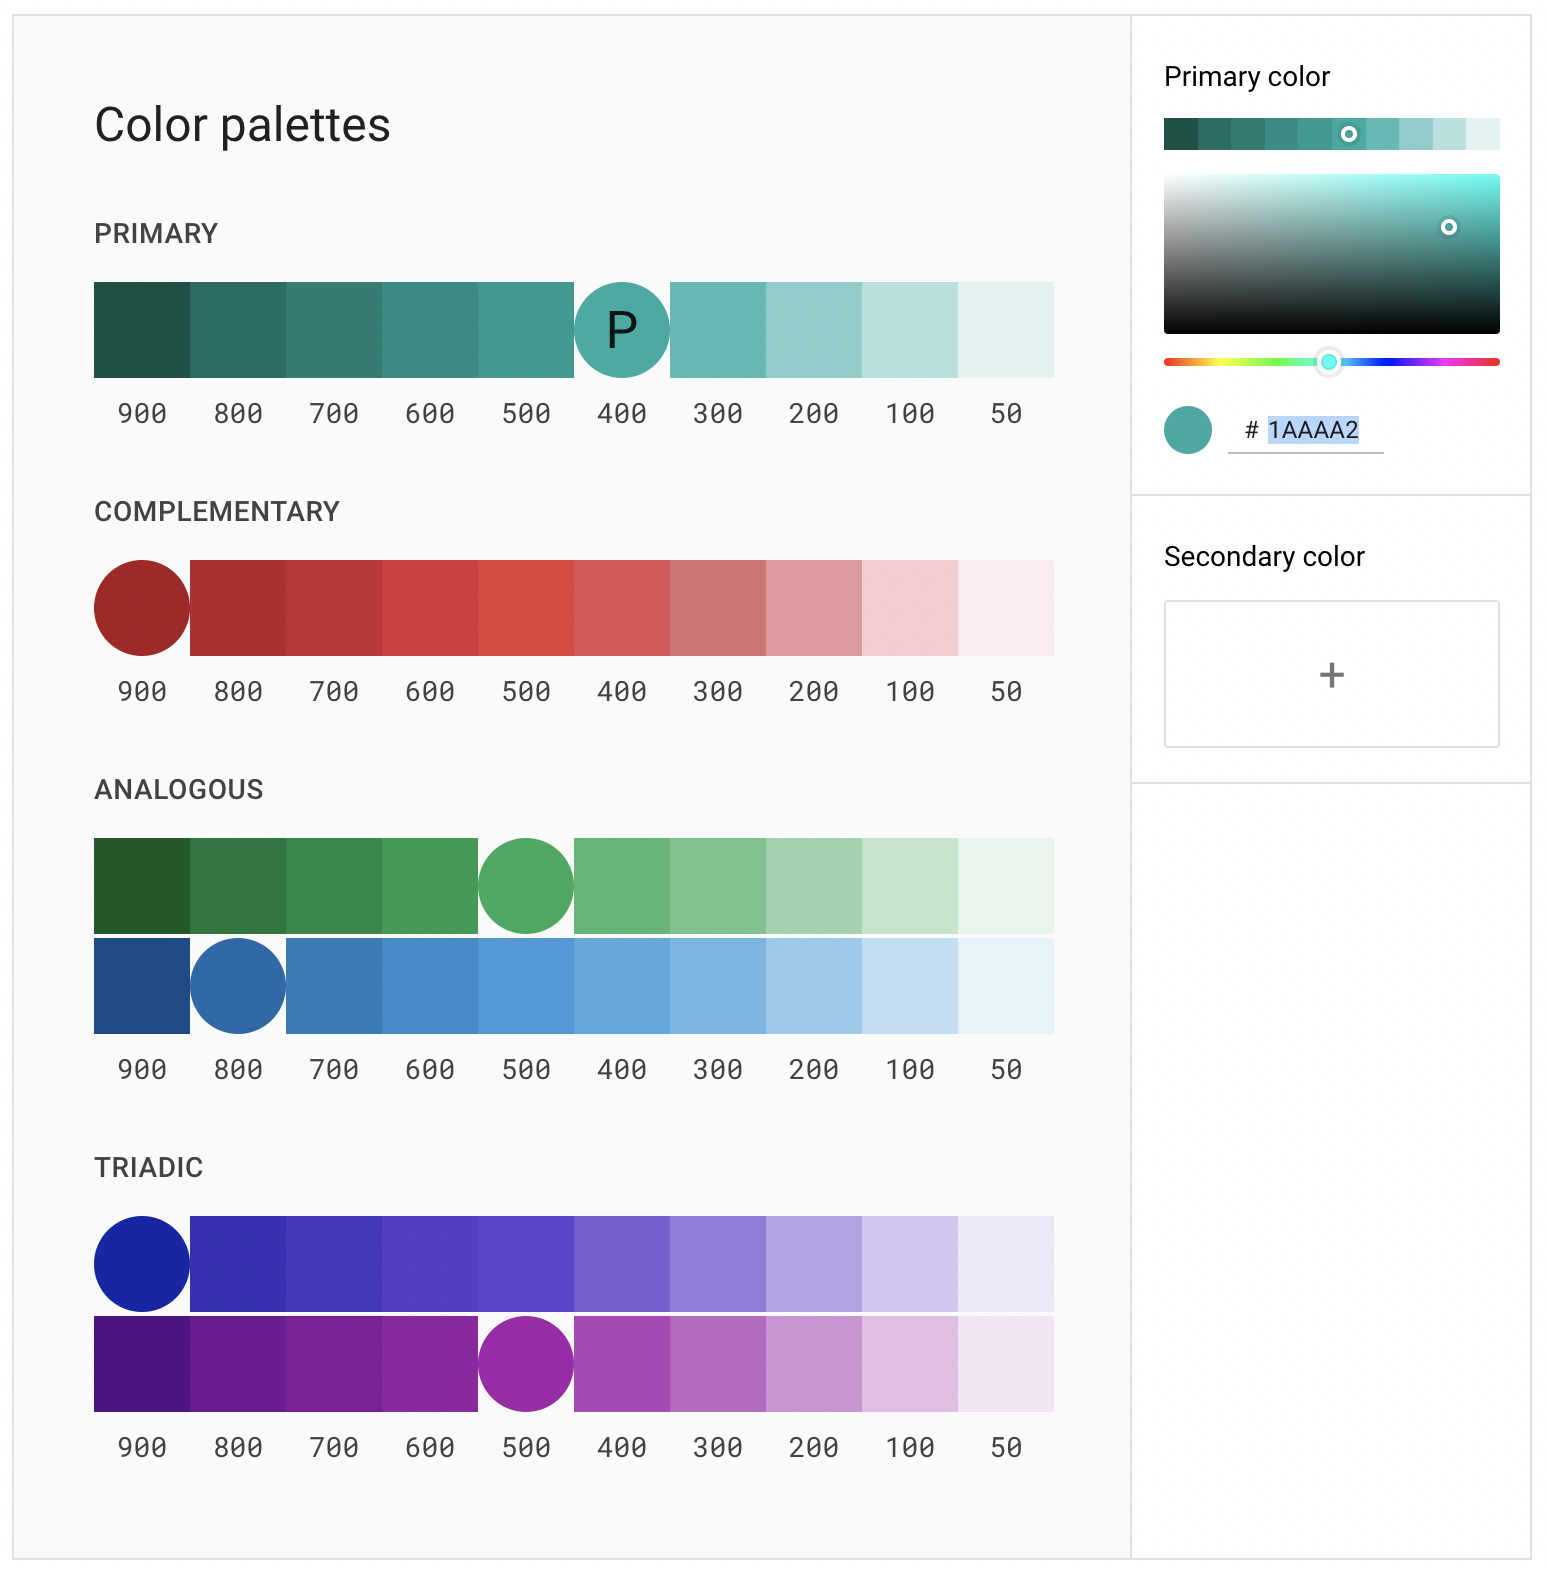
Task: Select the complementary 900 dark red circle
Action: point(142,608)
